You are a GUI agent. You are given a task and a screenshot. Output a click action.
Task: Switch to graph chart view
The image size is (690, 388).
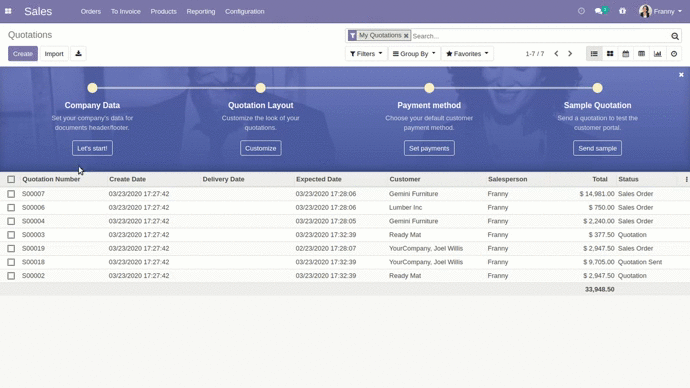point(657,54)
